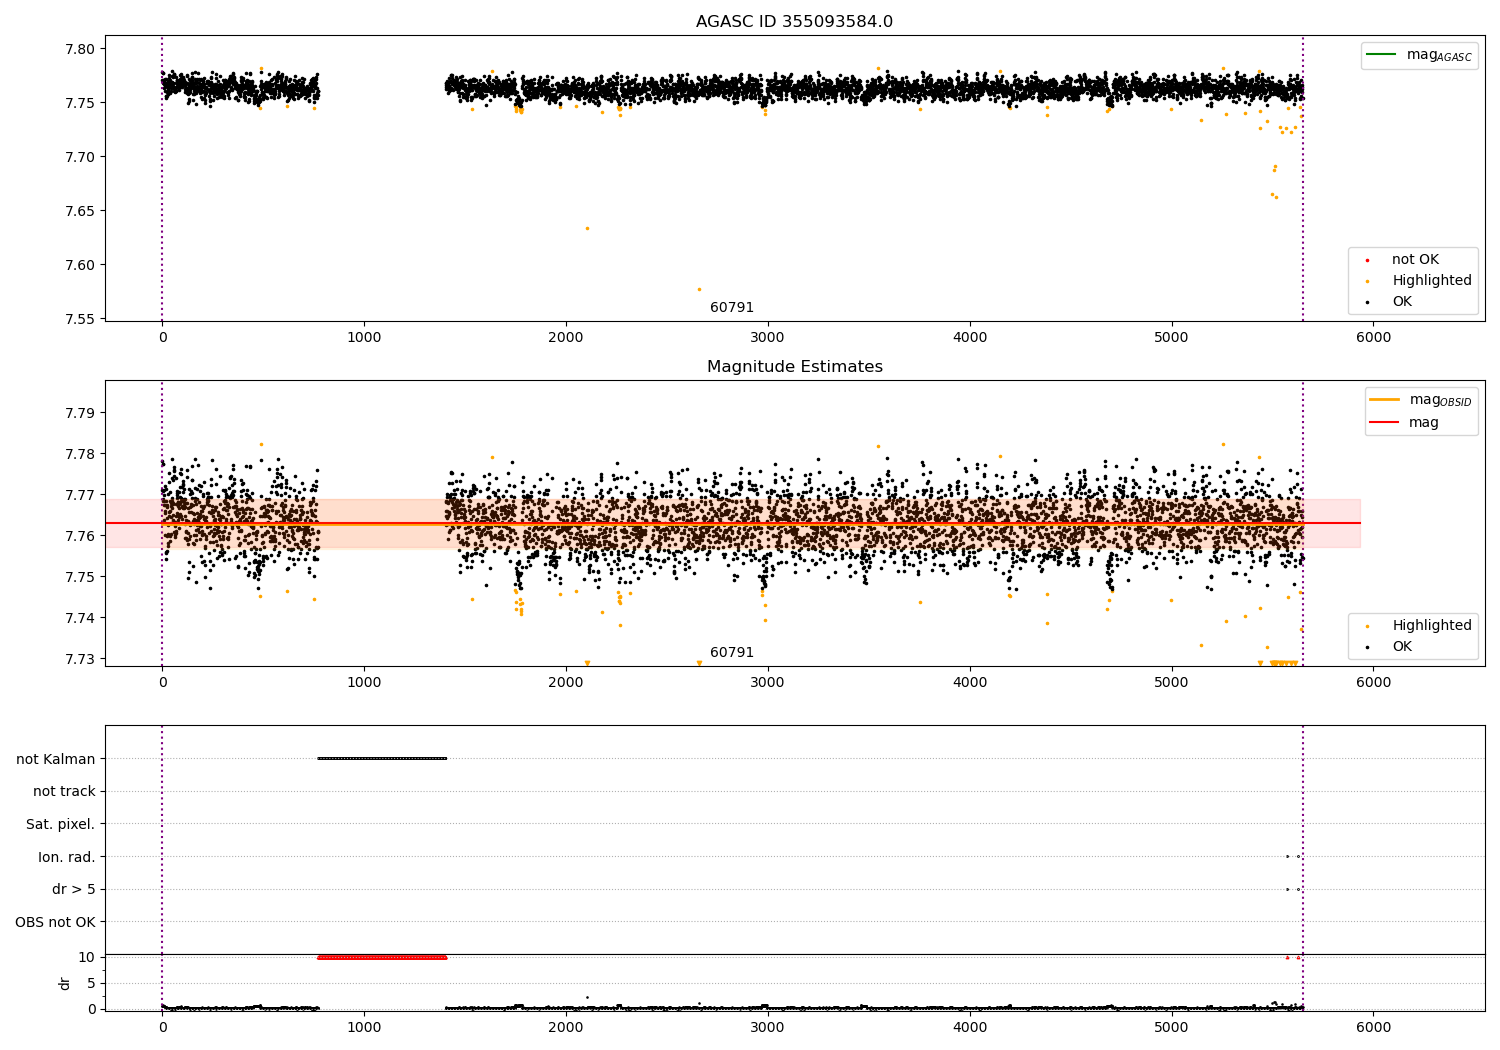Click the 'AGASC ID 355093584.0' plot title
The width and height of the screenshot is (1500, 1050).
tap(794, 22)
